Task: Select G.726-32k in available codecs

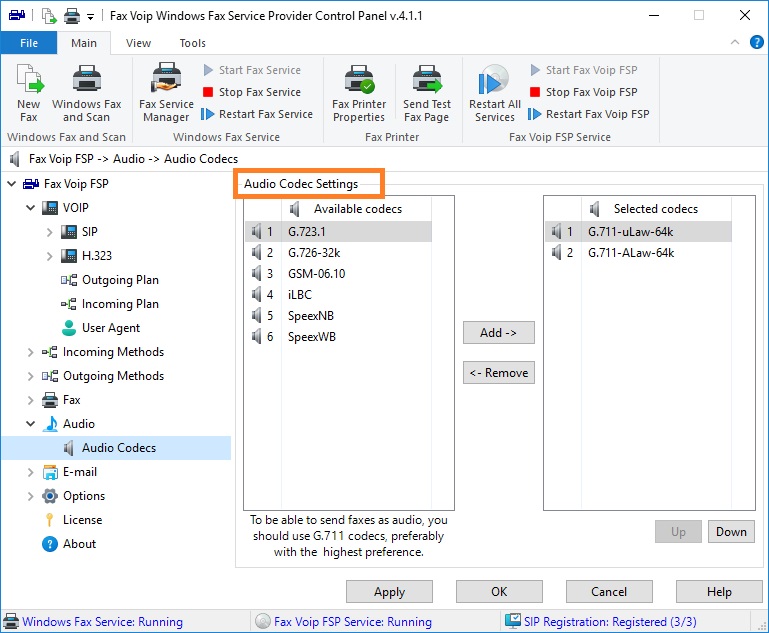Action: (338, 253)
